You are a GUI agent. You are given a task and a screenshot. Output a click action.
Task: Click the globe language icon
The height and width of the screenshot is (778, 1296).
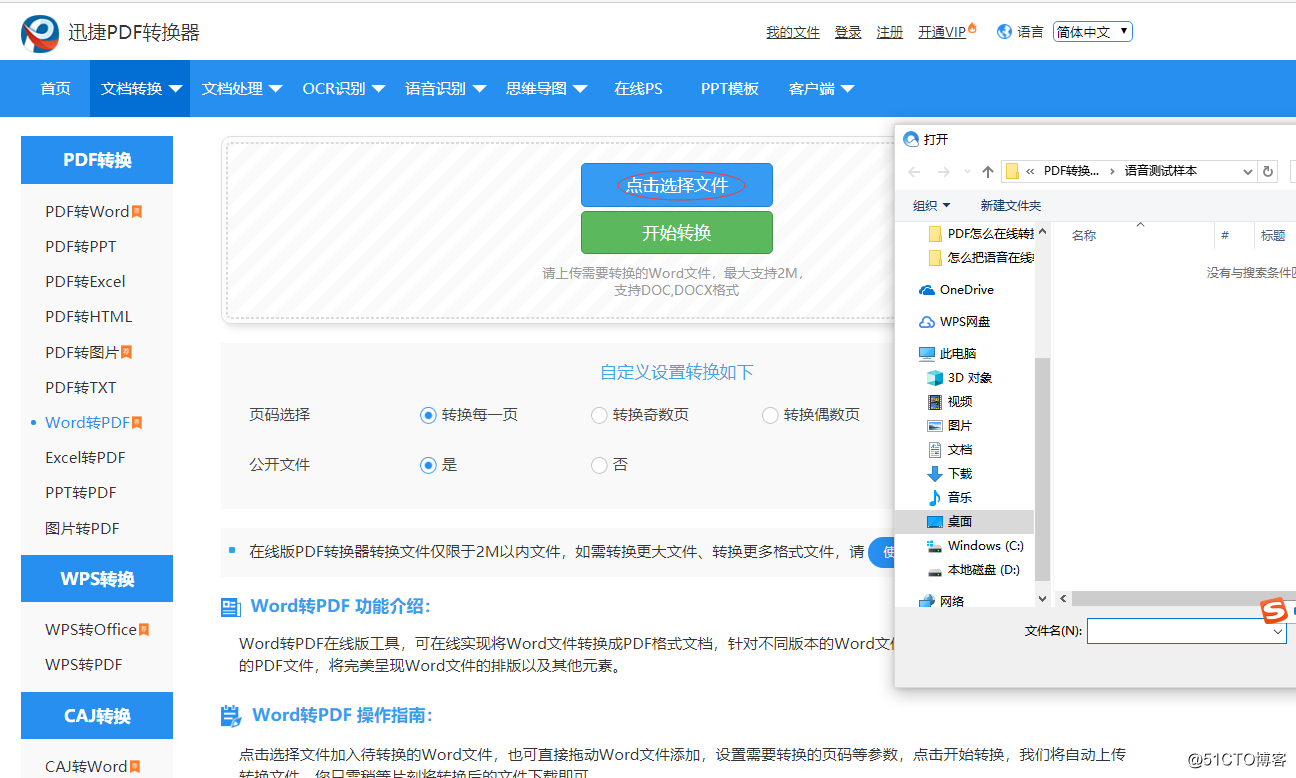pos(1004,32)
